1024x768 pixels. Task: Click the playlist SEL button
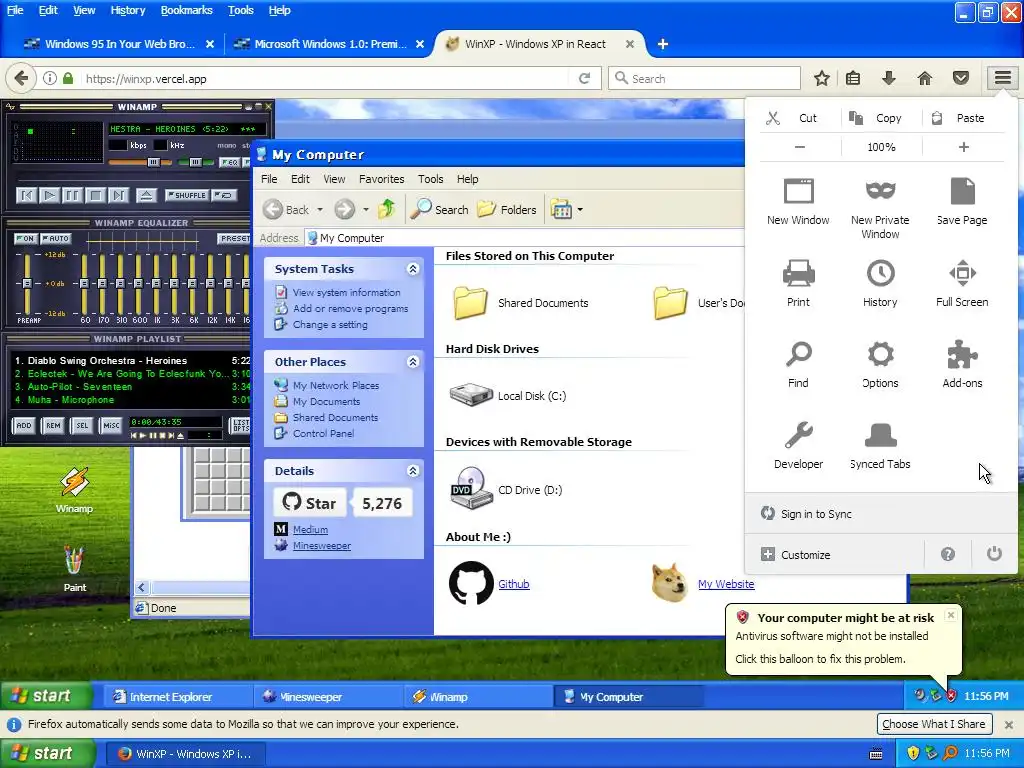pos(82,425)
